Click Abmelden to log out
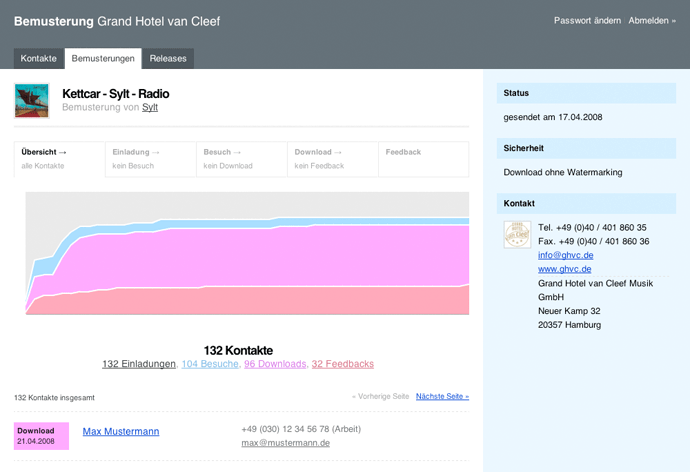This screenshot has height=472, width=690. (652, 20)
